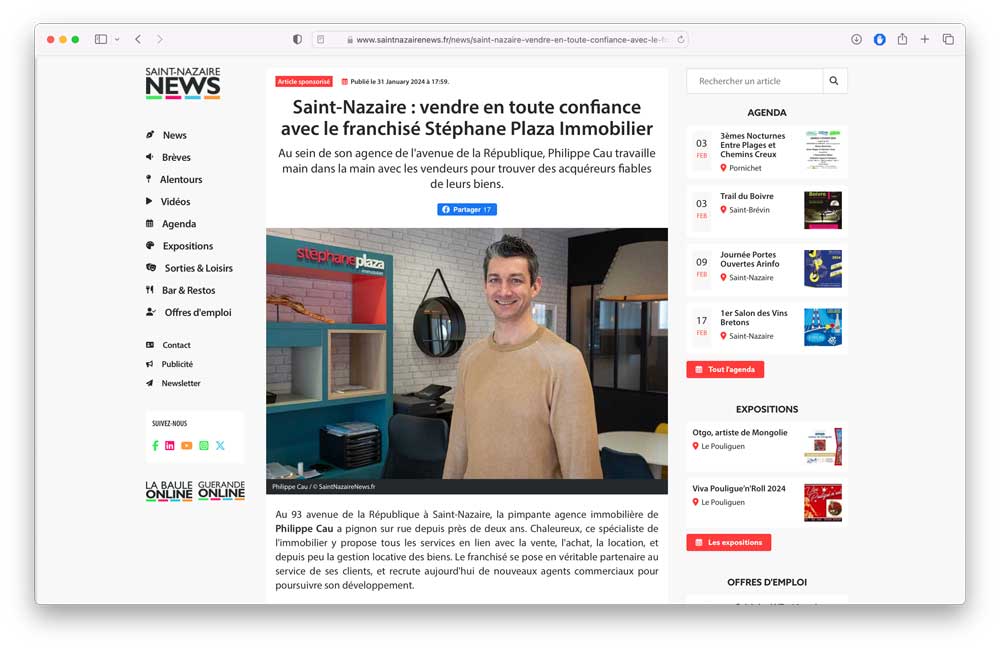Click the Les expositions red button
The height and width of the screenshot is (650, 1000).
coord(728,542)
